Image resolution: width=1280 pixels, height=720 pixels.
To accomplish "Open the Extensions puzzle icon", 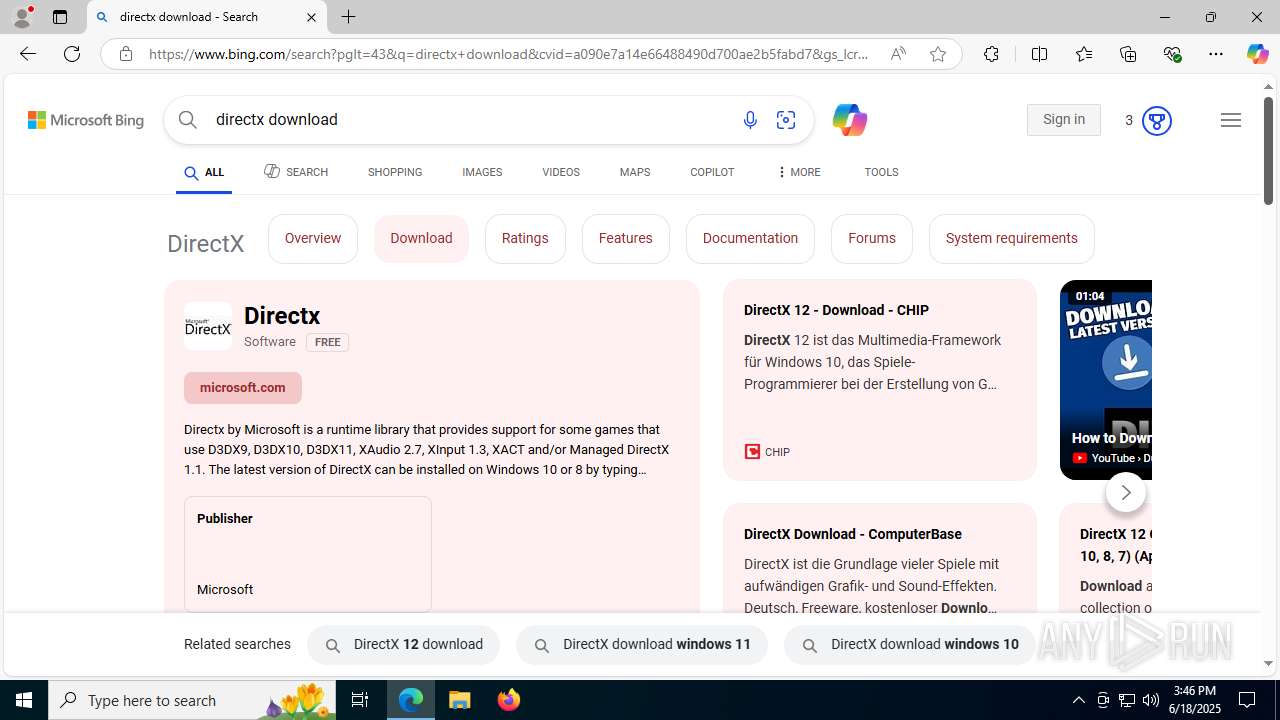I will point(991,54).
